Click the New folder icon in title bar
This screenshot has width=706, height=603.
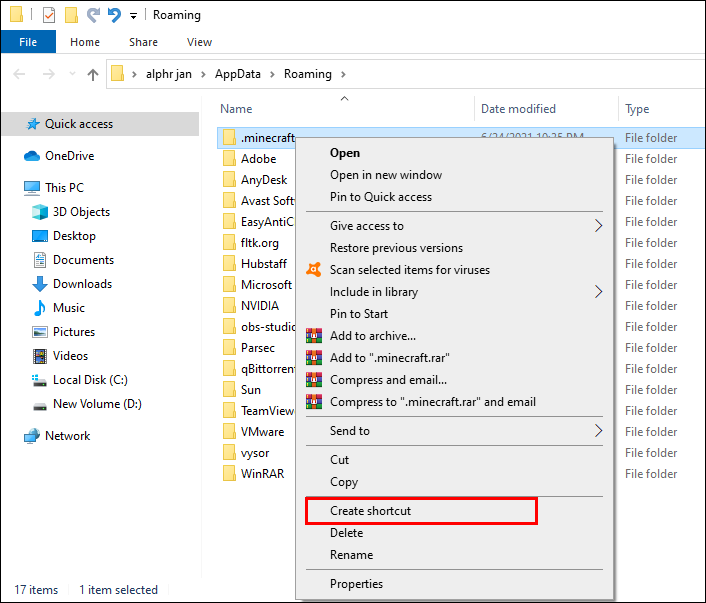pos(71,15)
